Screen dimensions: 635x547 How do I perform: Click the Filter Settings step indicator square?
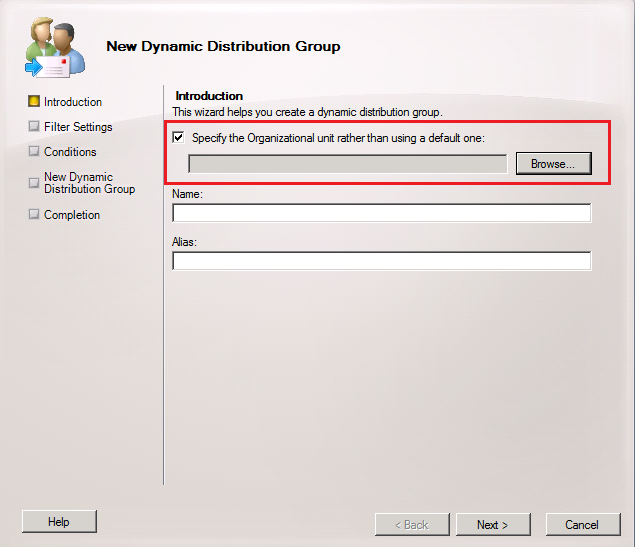click(34, 127)
